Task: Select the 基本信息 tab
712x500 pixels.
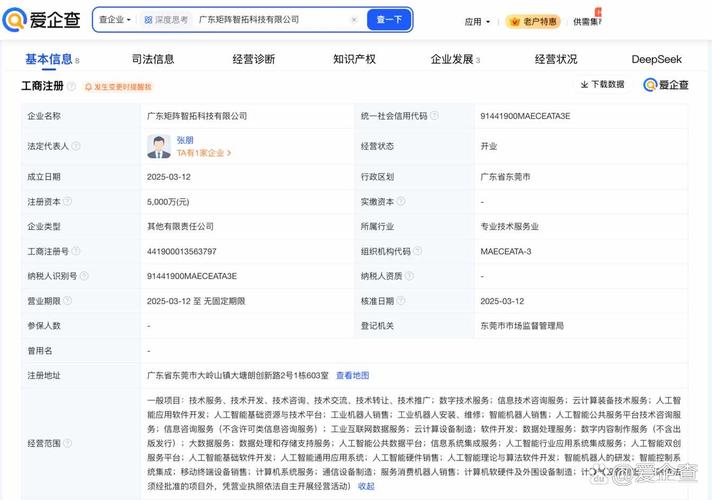Action: pyautogui.click(x=52, y=59)
